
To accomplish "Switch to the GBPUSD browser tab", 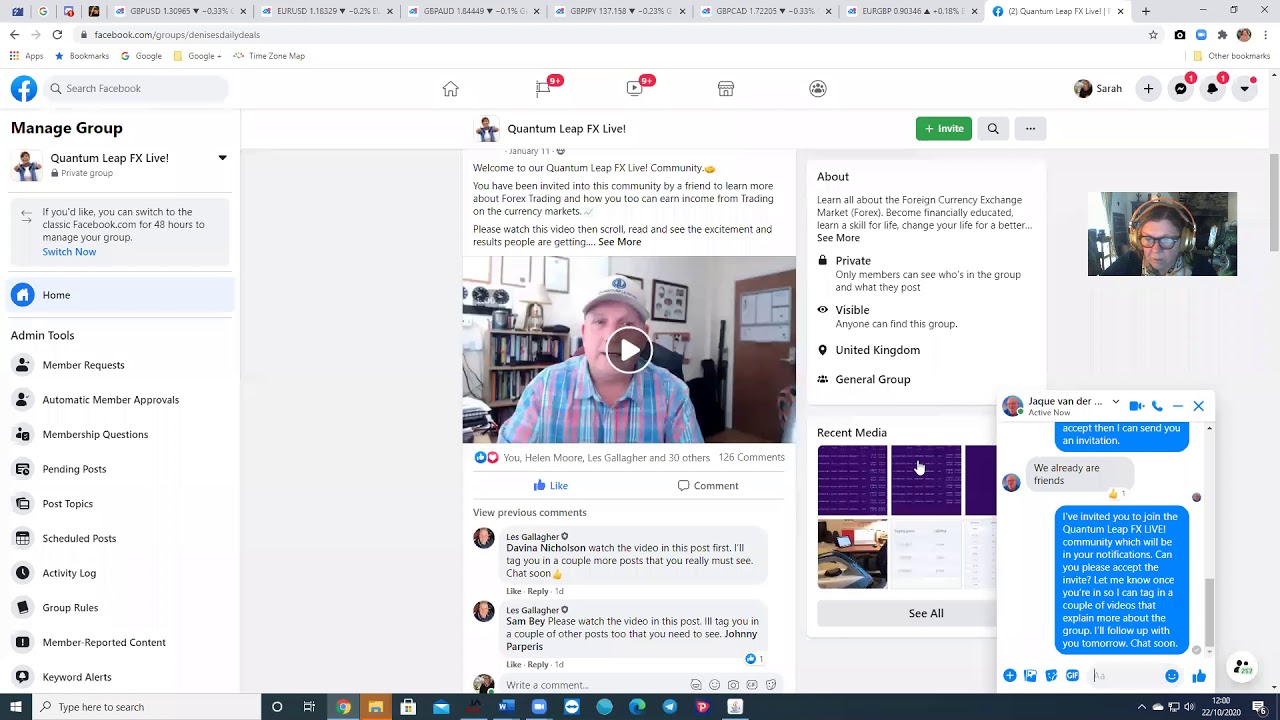I will [178, 11].
